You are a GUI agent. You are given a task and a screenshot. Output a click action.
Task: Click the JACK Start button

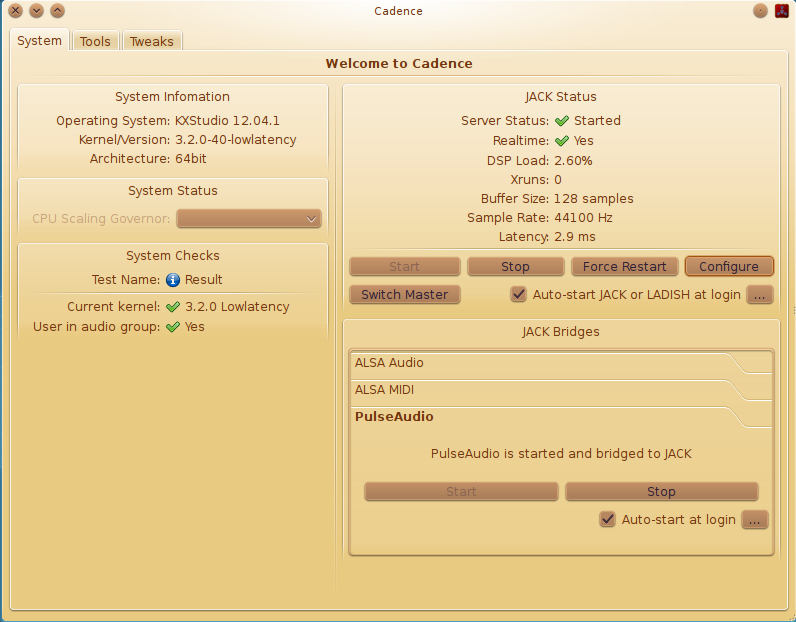tap(405, 267)
